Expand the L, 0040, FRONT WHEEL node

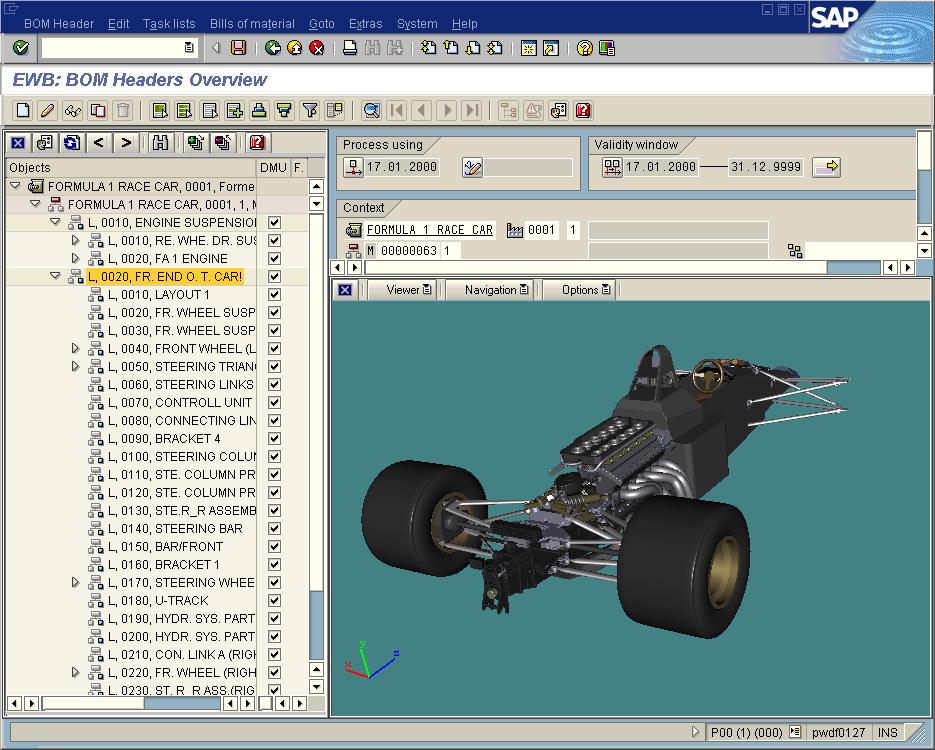(x=75, y=349)
